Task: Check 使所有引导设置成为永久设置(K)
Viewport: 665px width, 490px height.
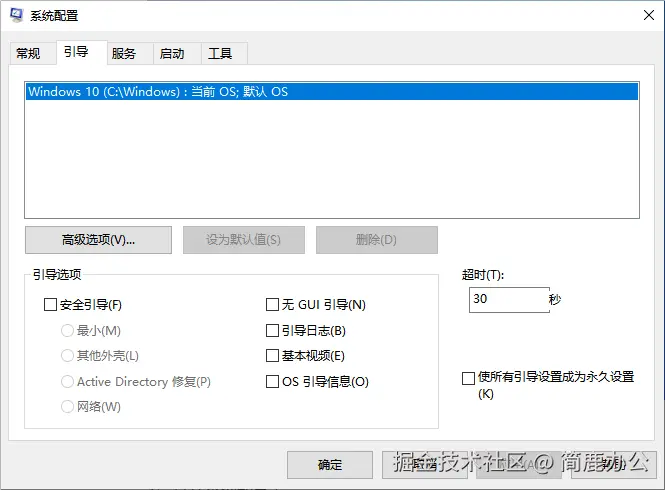Action: (468, 378)
